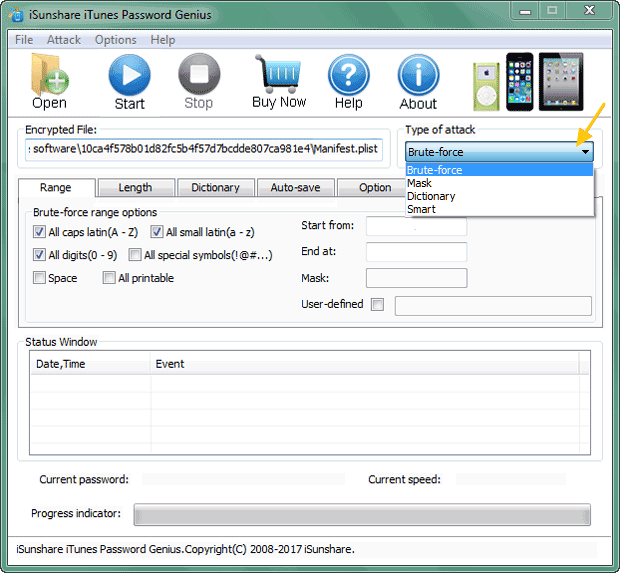Click the Current speed label
Viewport: 620px width, 573px height.
click(404, 480)
